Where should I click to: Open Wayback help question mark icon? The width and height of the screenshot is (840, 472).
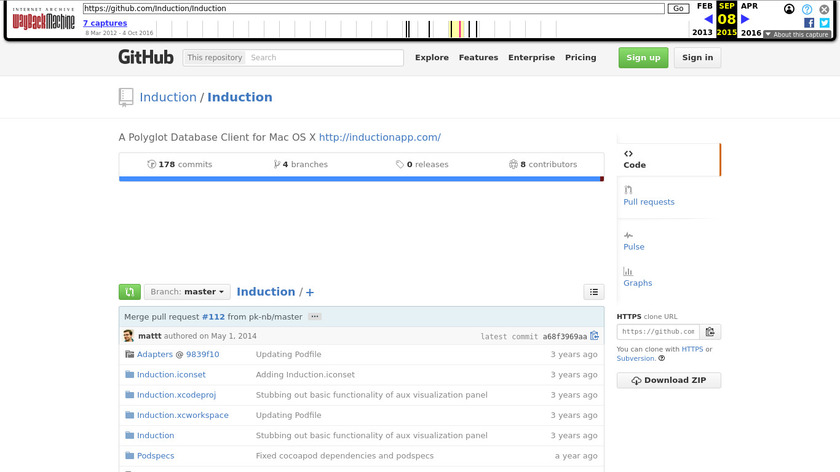click(x=807, y=9)
